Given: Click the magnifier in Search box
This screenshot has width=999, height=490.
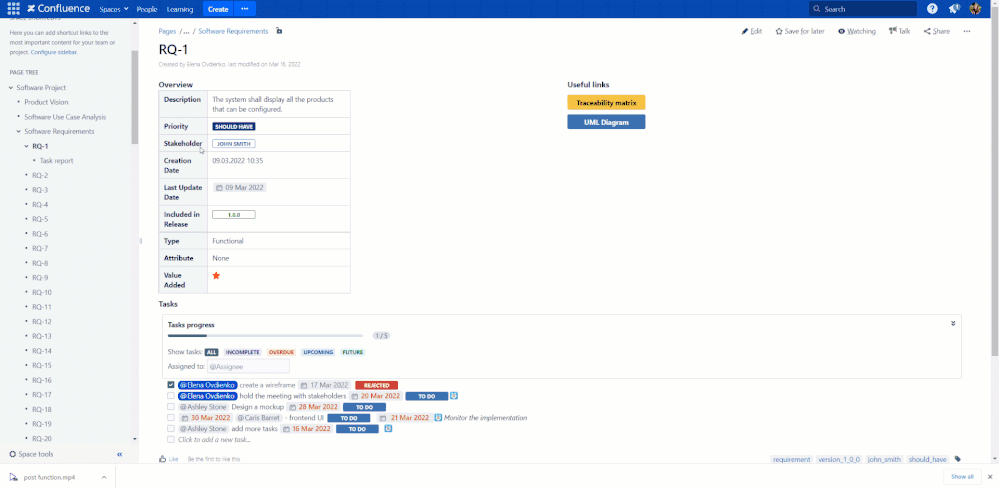Looking at the screenshot, I should point(817,10).
